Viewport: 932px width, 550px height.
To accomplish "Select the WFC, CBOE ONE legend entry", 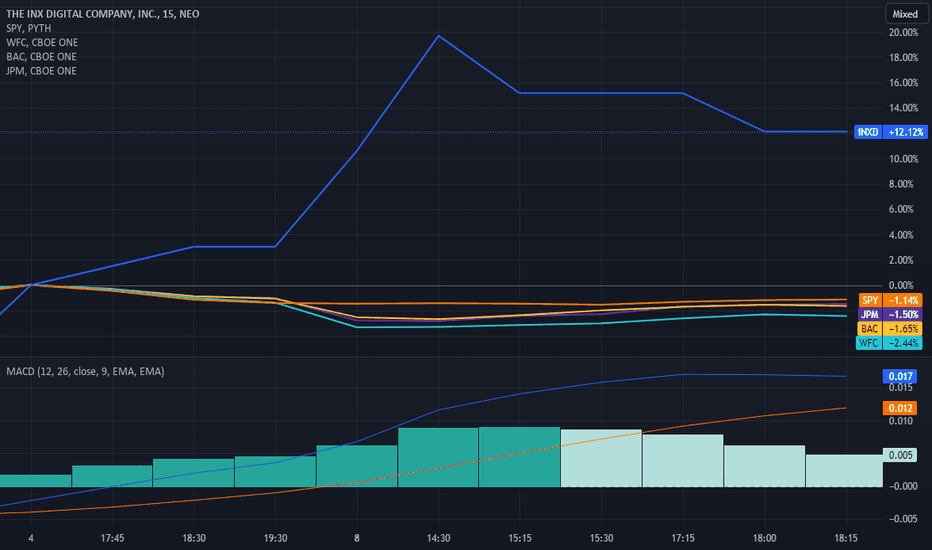I will pos(42,42).
